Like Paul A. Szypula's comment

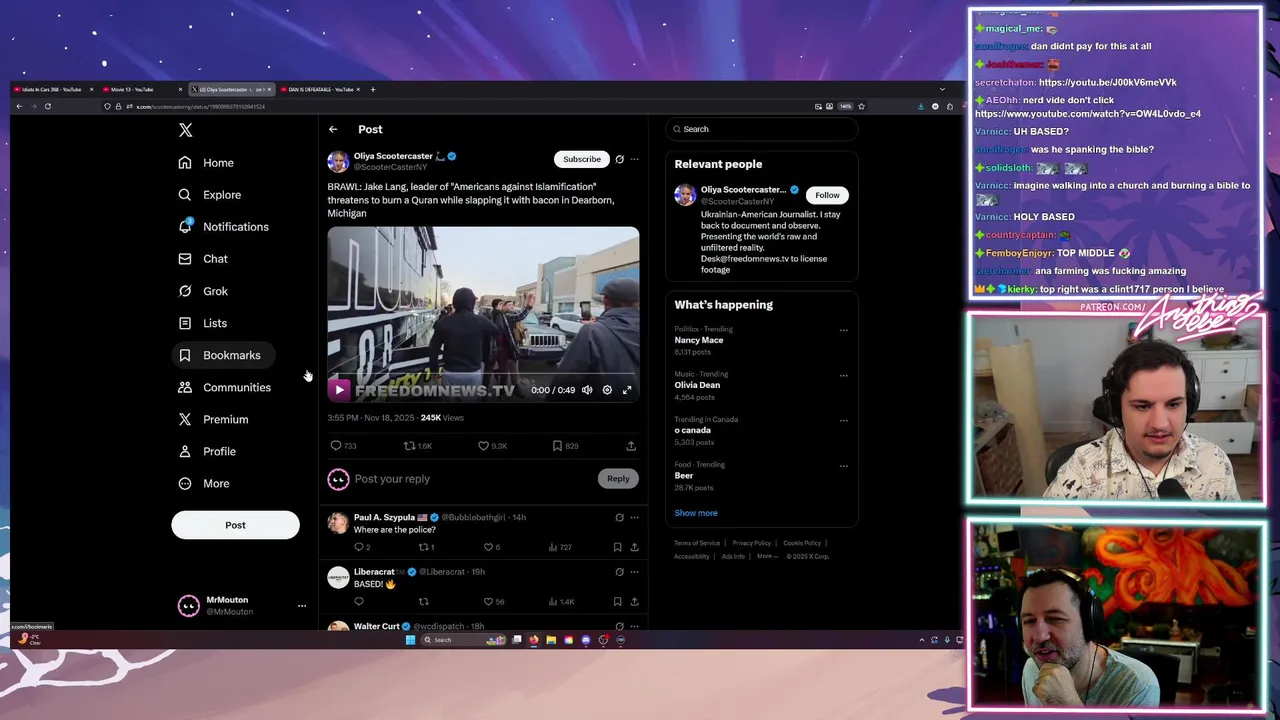point(491,547)
